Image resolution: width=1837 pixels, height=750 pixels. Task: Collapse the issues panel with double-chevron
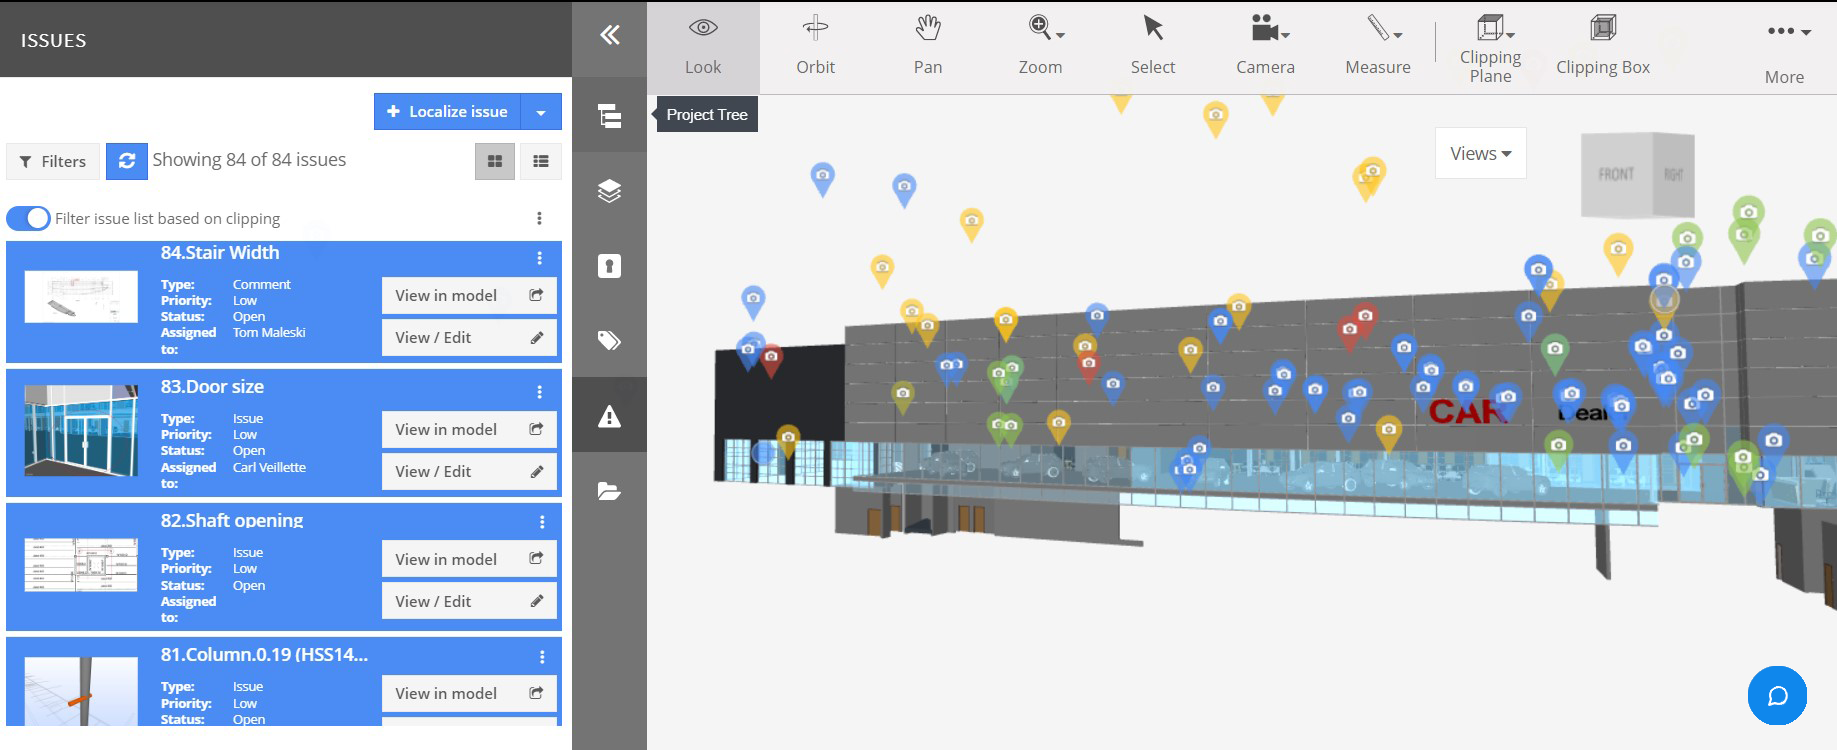pos(609,36)
